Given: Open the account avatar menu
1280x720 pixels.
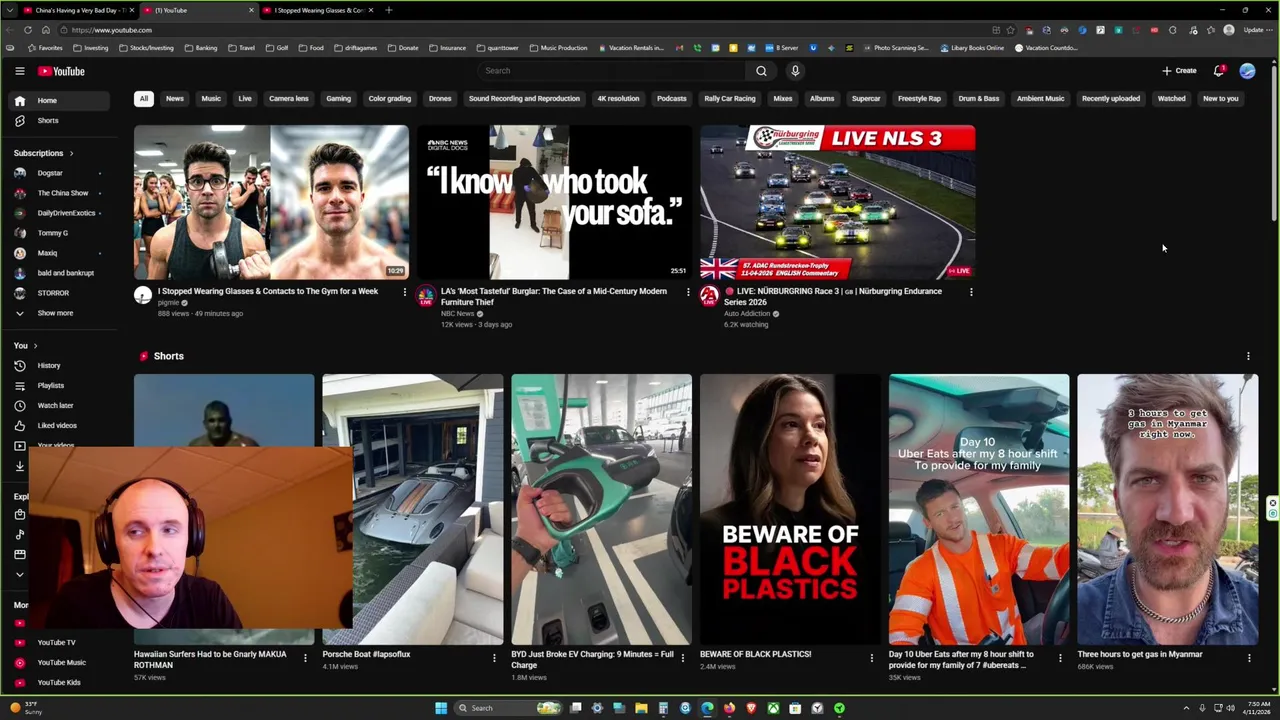Looking at the screenshot, I should [1247, 71].
